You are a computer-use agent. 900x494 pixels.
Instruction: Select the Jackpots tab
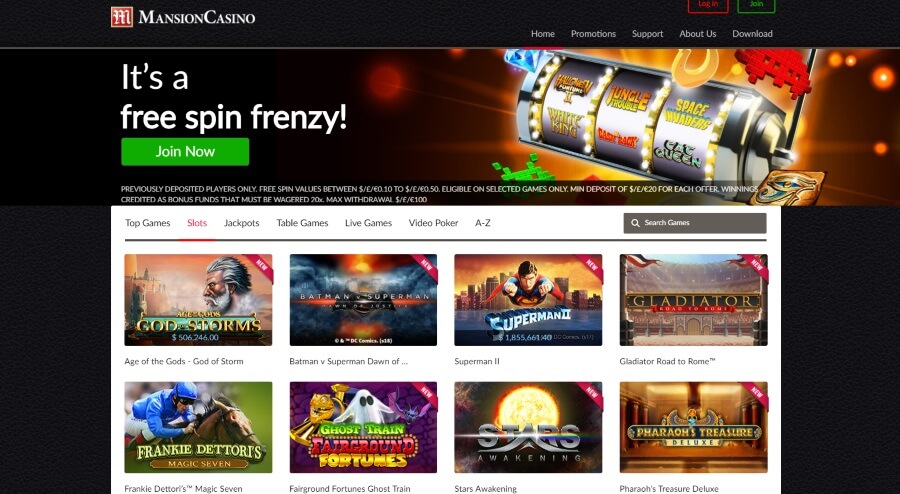click(242, 223)
